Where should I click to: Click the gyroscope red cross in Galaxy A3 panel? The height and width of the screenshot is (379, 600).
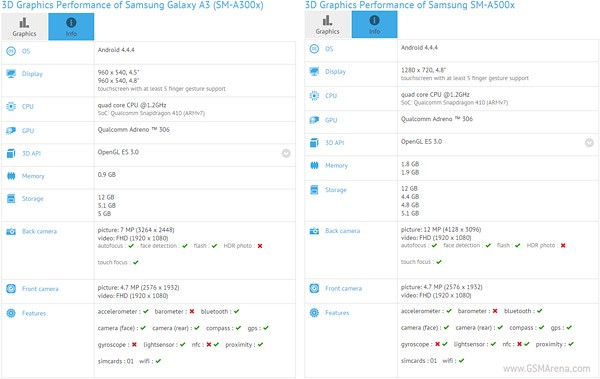[x=134, y=345]
